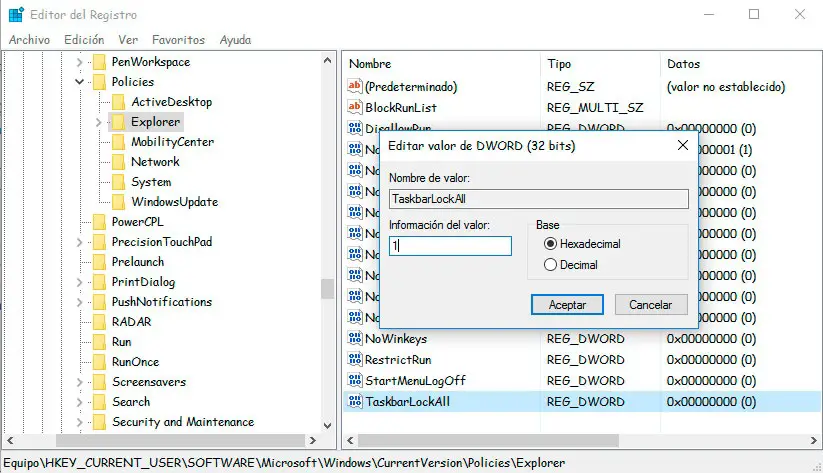Image resolution: width=823 pixels, height=473 pixels.
Task: Open the Edición menu
Action: pyautogui.click(x=84, y=40)
